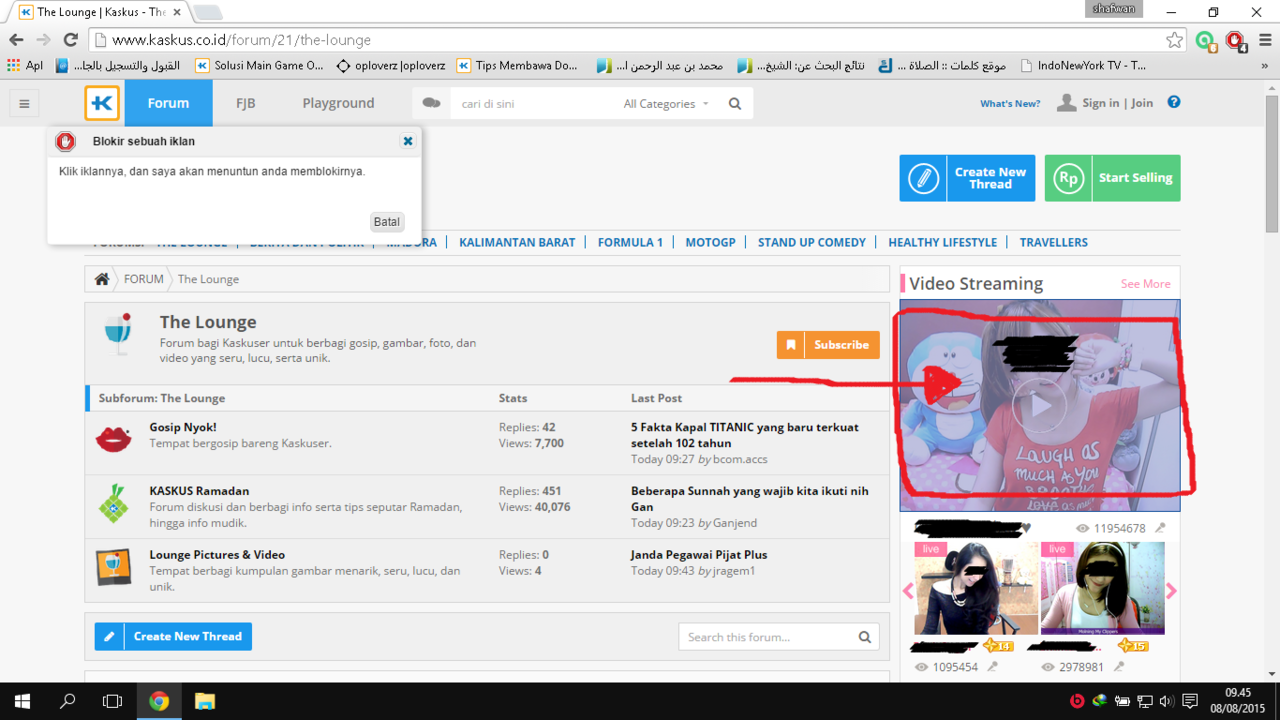Open the volume tray icon
Viewport: 1280px width, 720px height.
(1167, 701)
